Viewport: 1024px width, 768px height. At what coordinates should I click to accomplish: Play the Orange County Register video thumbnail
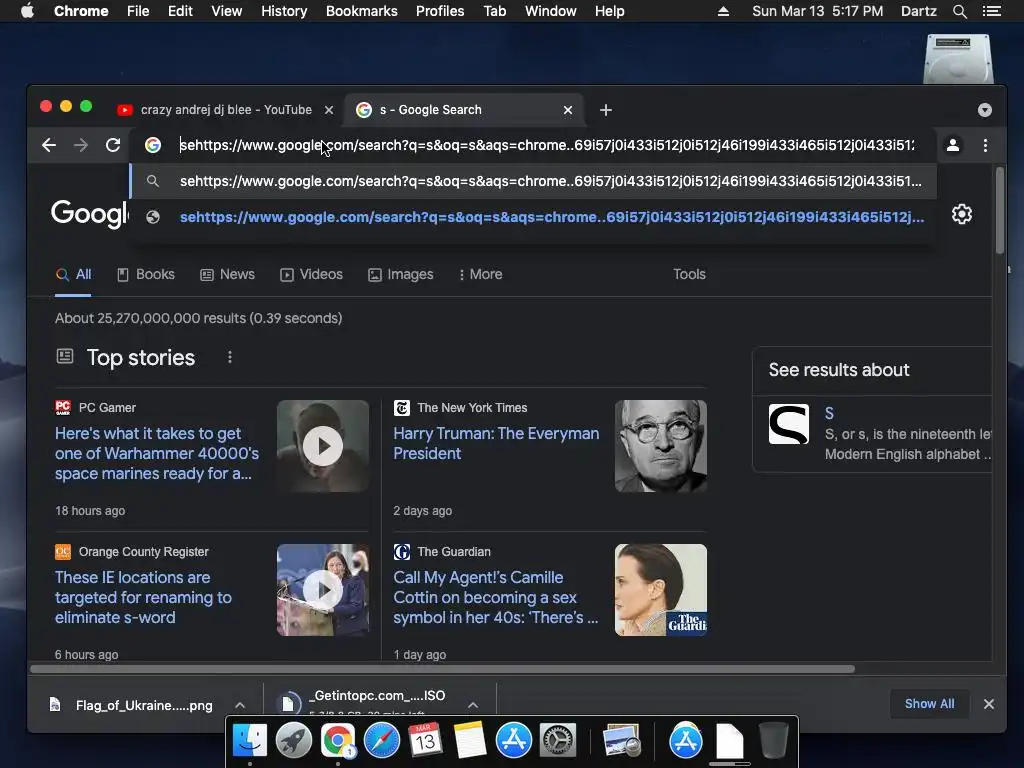(x=323, y=590)
